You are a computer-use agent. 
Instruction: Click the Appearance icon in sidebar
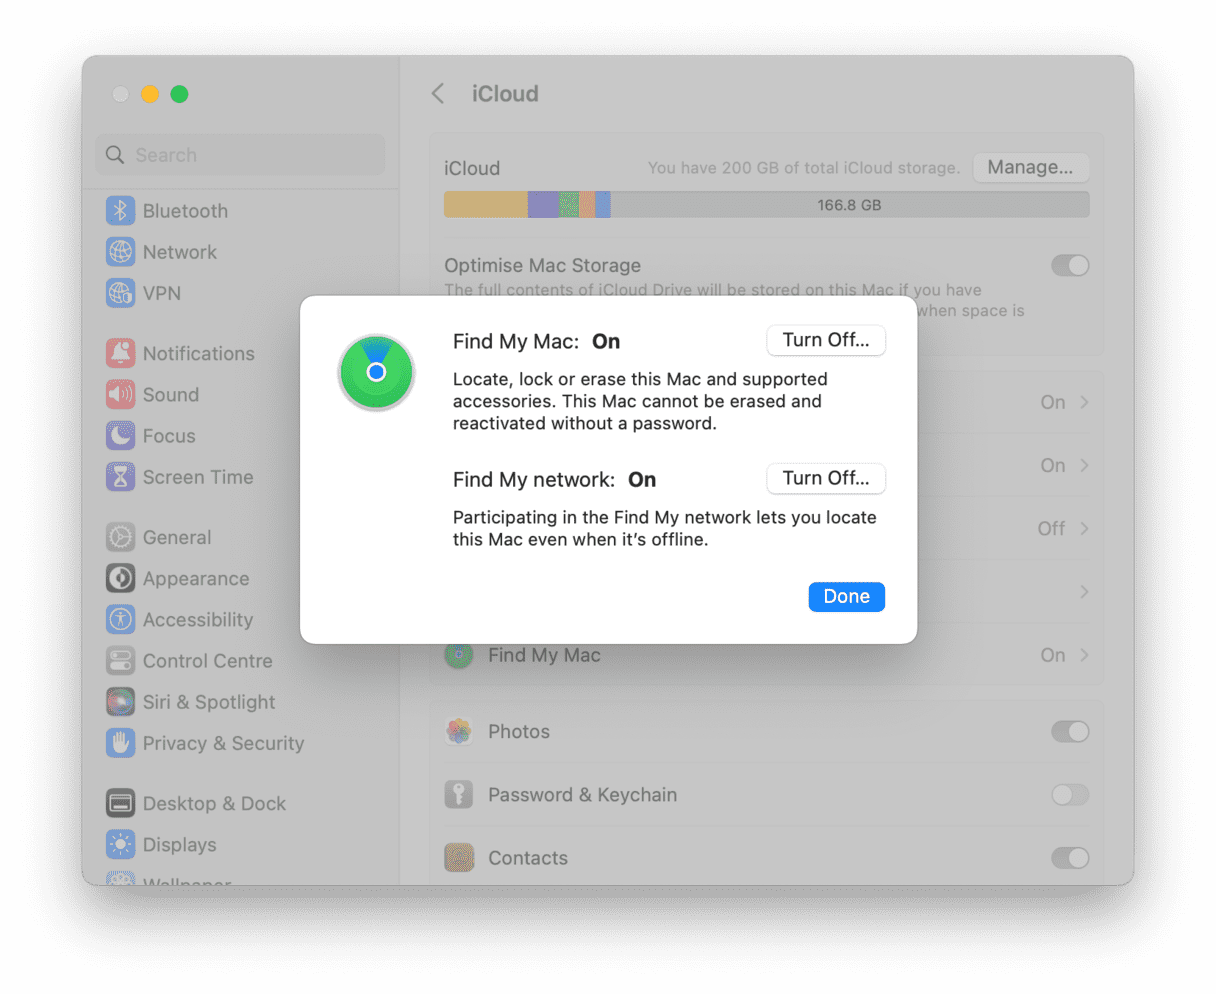(120, 578)
